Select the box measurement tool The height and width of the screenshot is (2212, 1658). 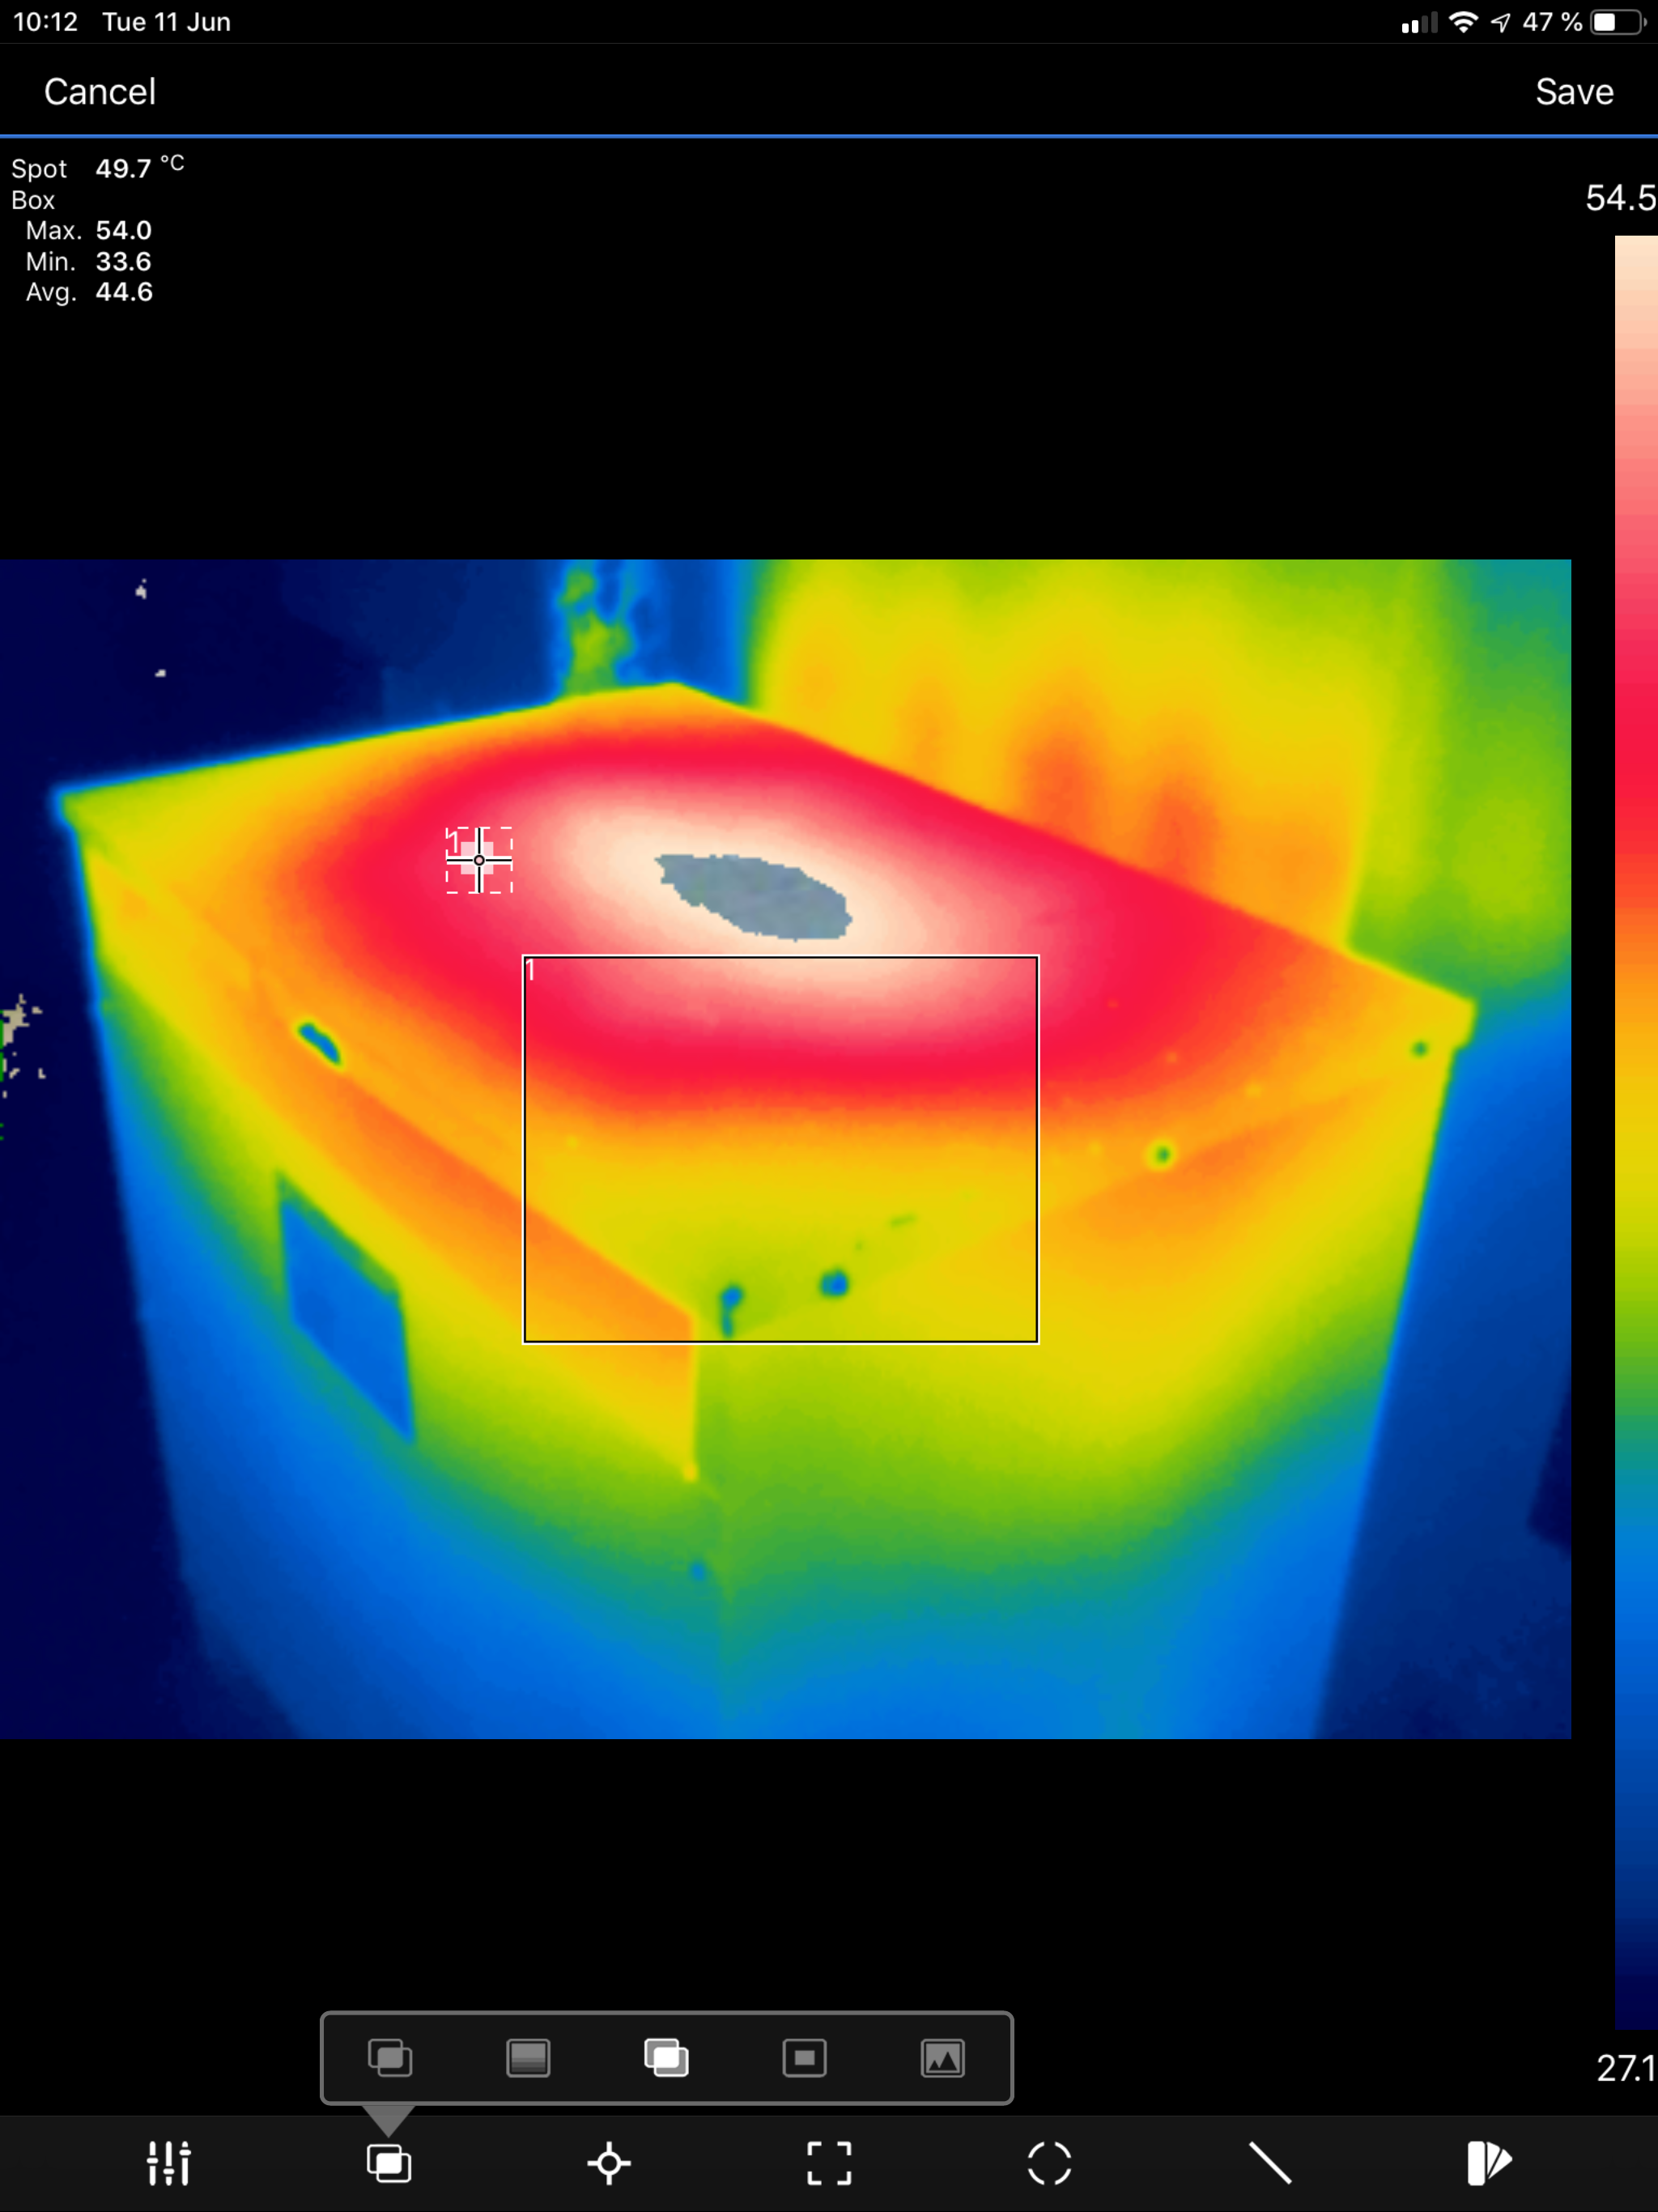(829, 2164)
